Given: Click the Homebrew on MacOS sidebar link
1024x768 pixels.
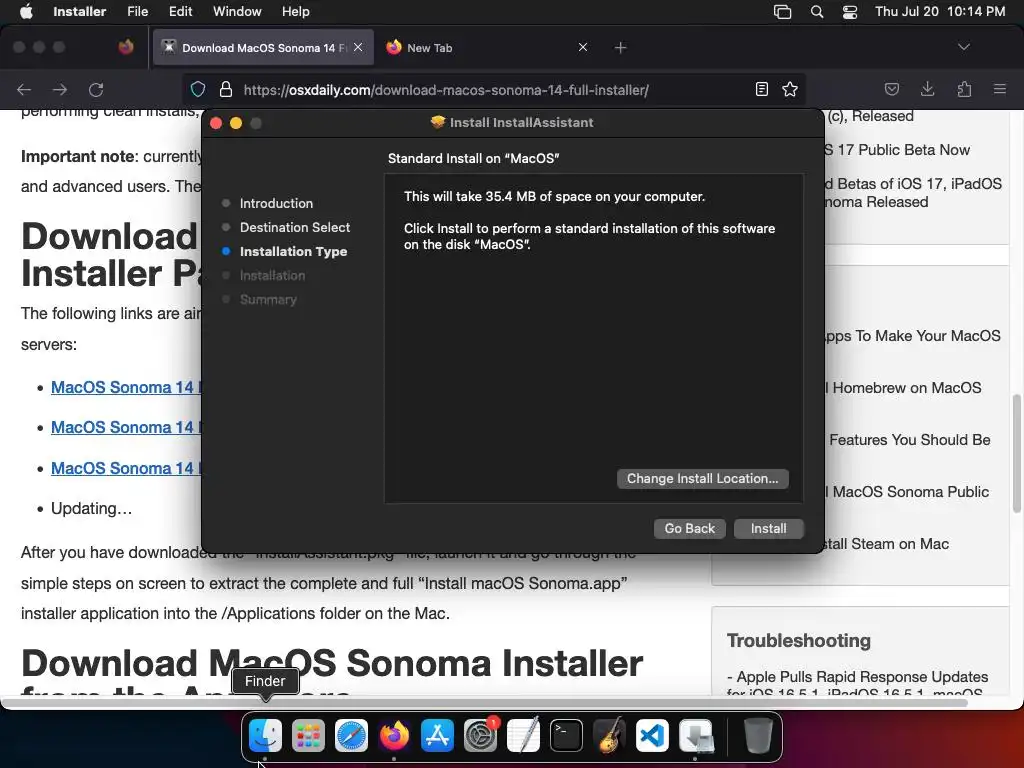Looking at the screenshot, I should point(903,388).
